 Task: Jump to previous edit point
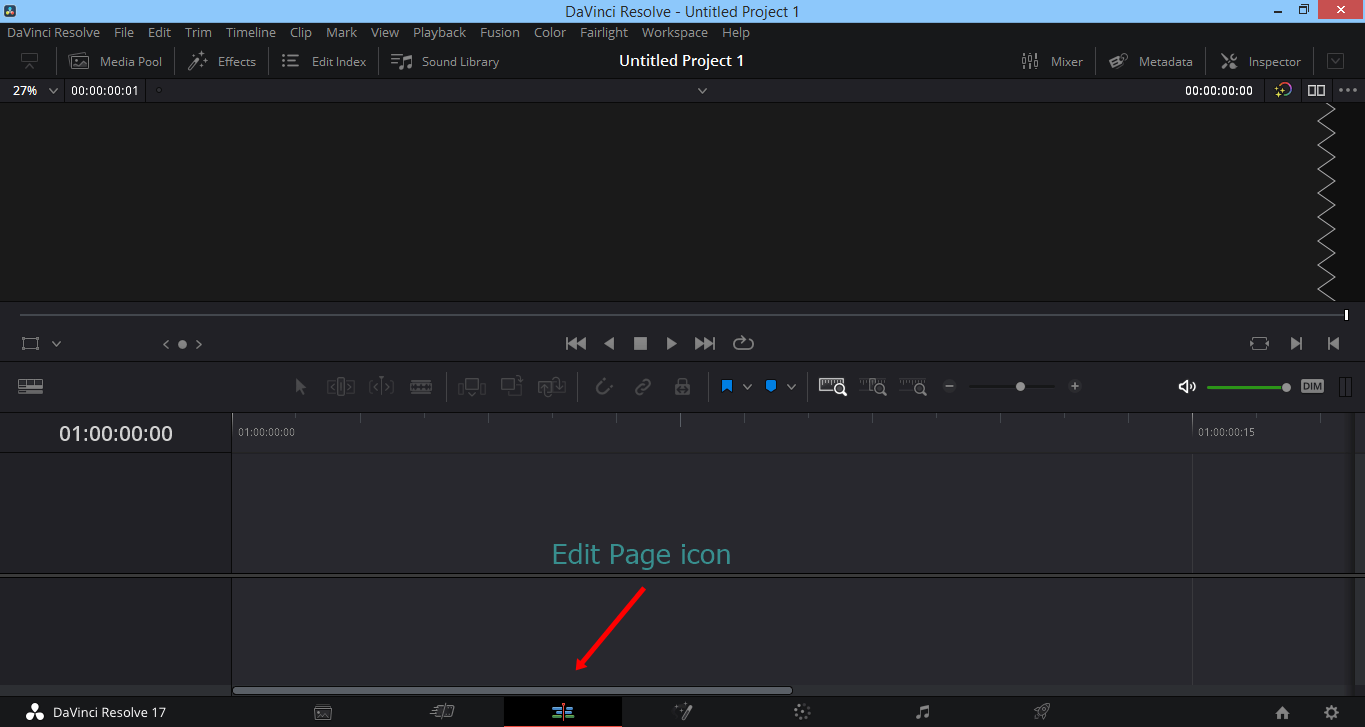point(1333,343)
